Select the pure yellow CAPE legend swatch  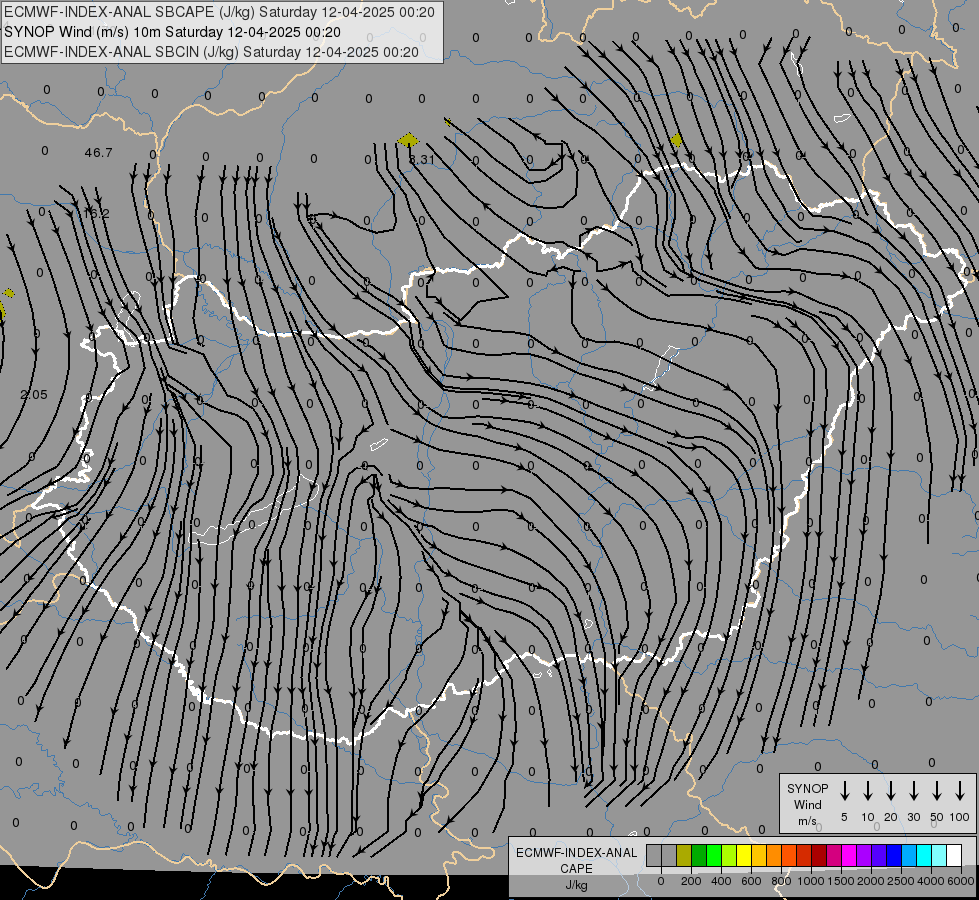(744, 855)
